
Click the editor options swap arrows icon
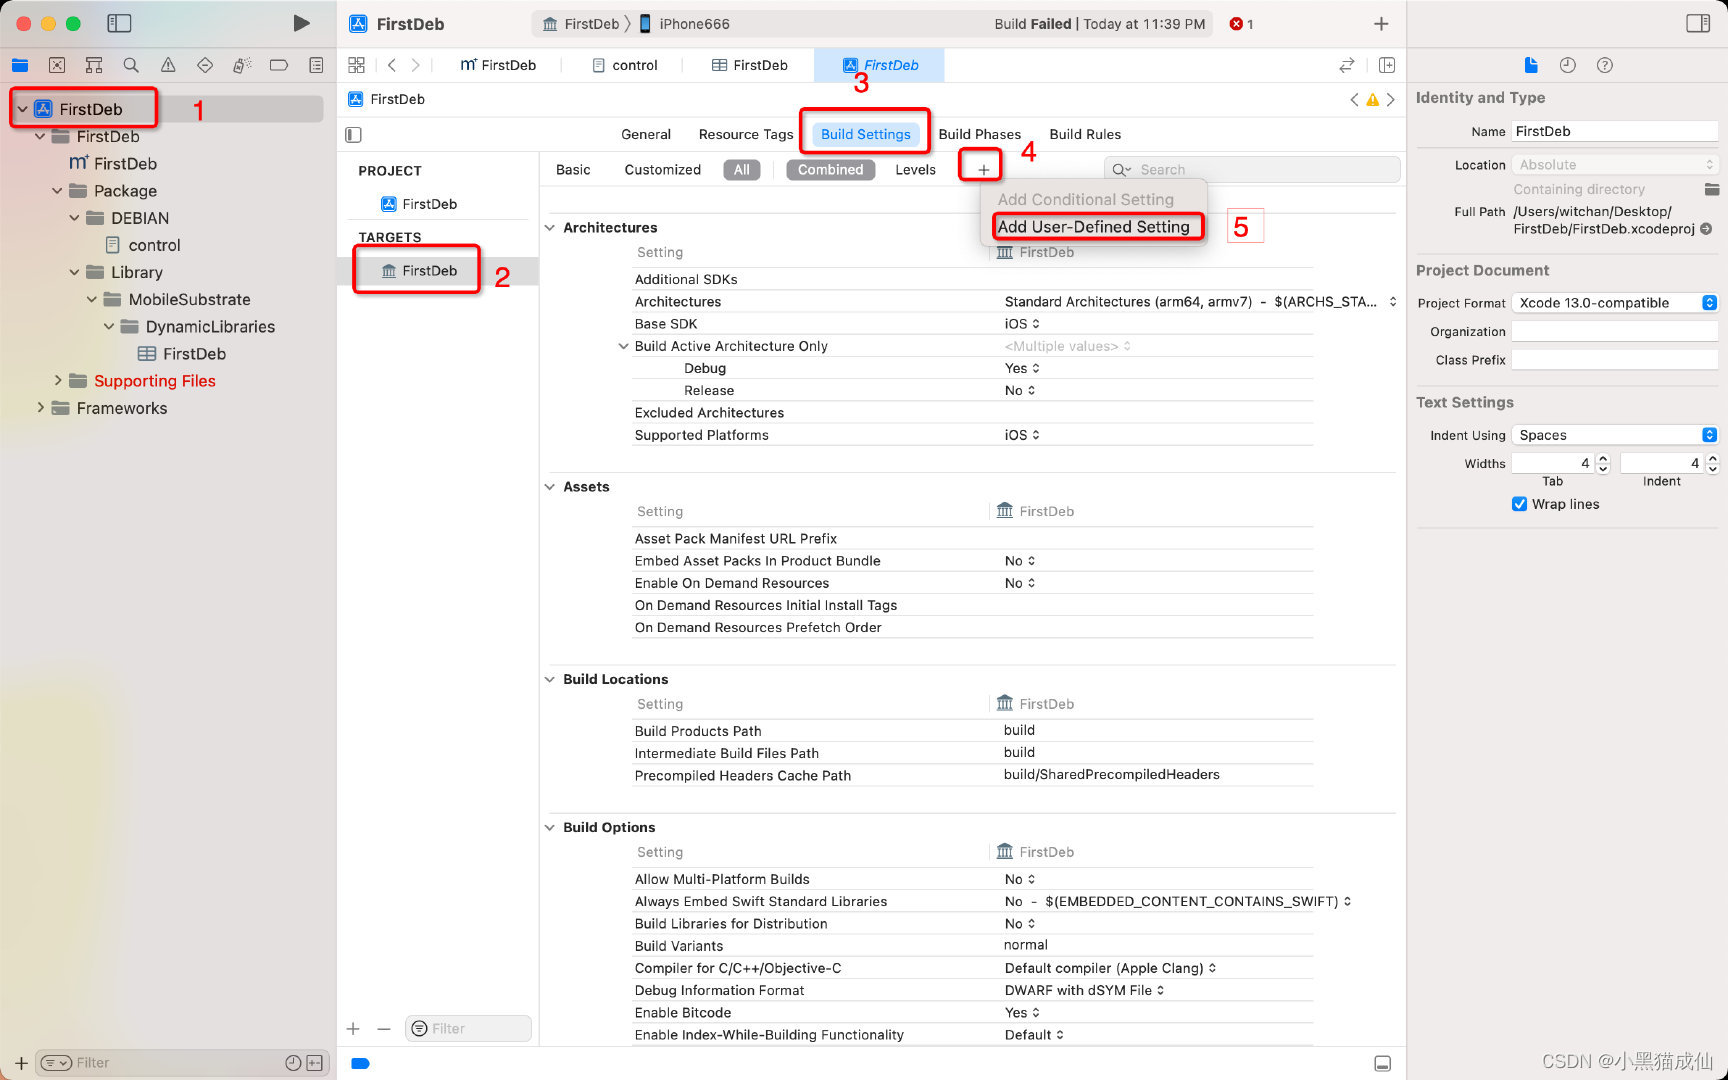(1347, 65)
